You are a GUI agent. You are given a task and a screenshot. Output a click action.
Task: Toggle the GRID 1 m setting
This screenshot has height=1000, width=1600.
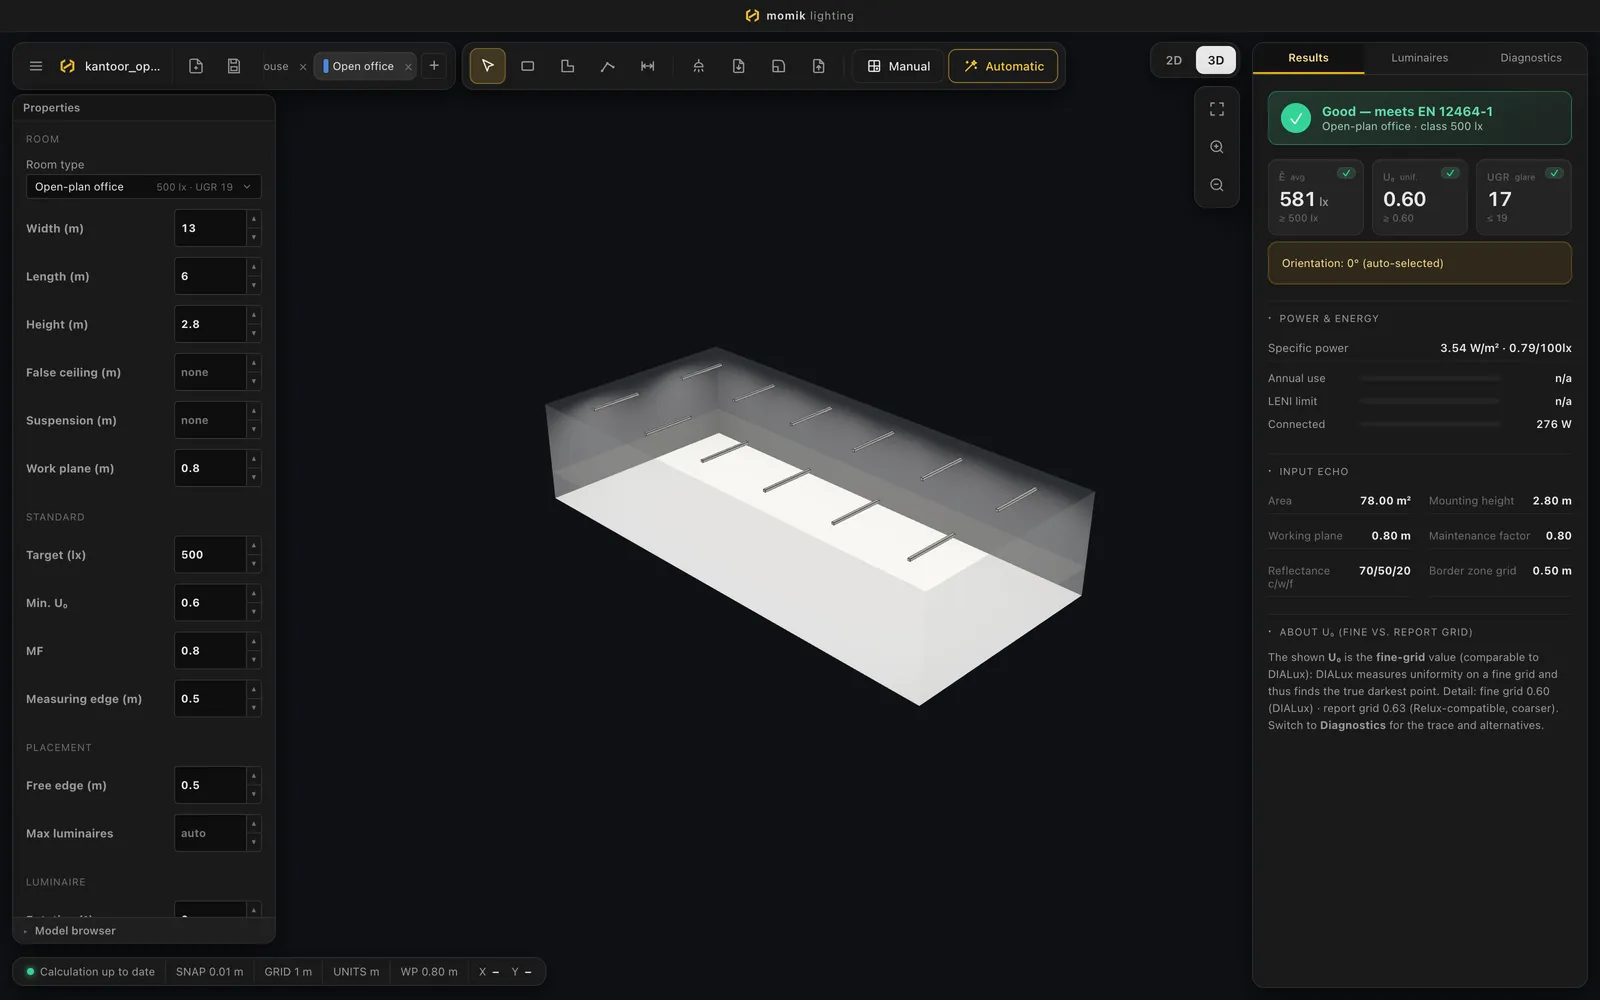[288, 972]
